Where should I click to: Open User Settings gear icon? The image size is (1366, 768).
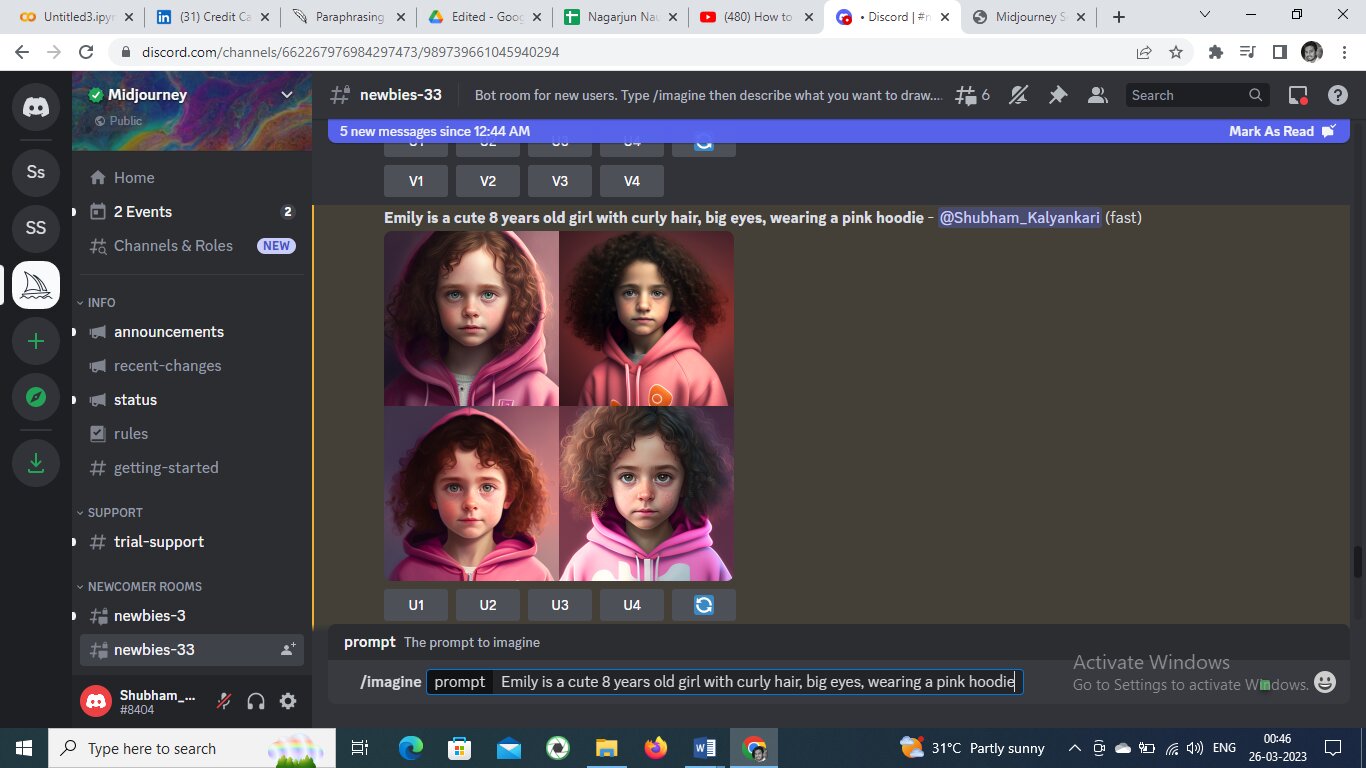coord(288,701)
